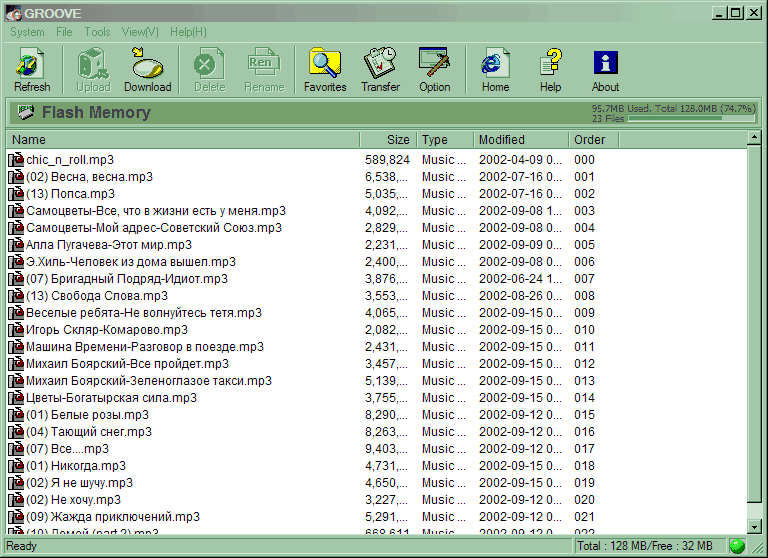This screenshot has width=768, height=558.
Task: Select Цветы-Богатырская сила.mp3 in the list
Action: point(111,398)
